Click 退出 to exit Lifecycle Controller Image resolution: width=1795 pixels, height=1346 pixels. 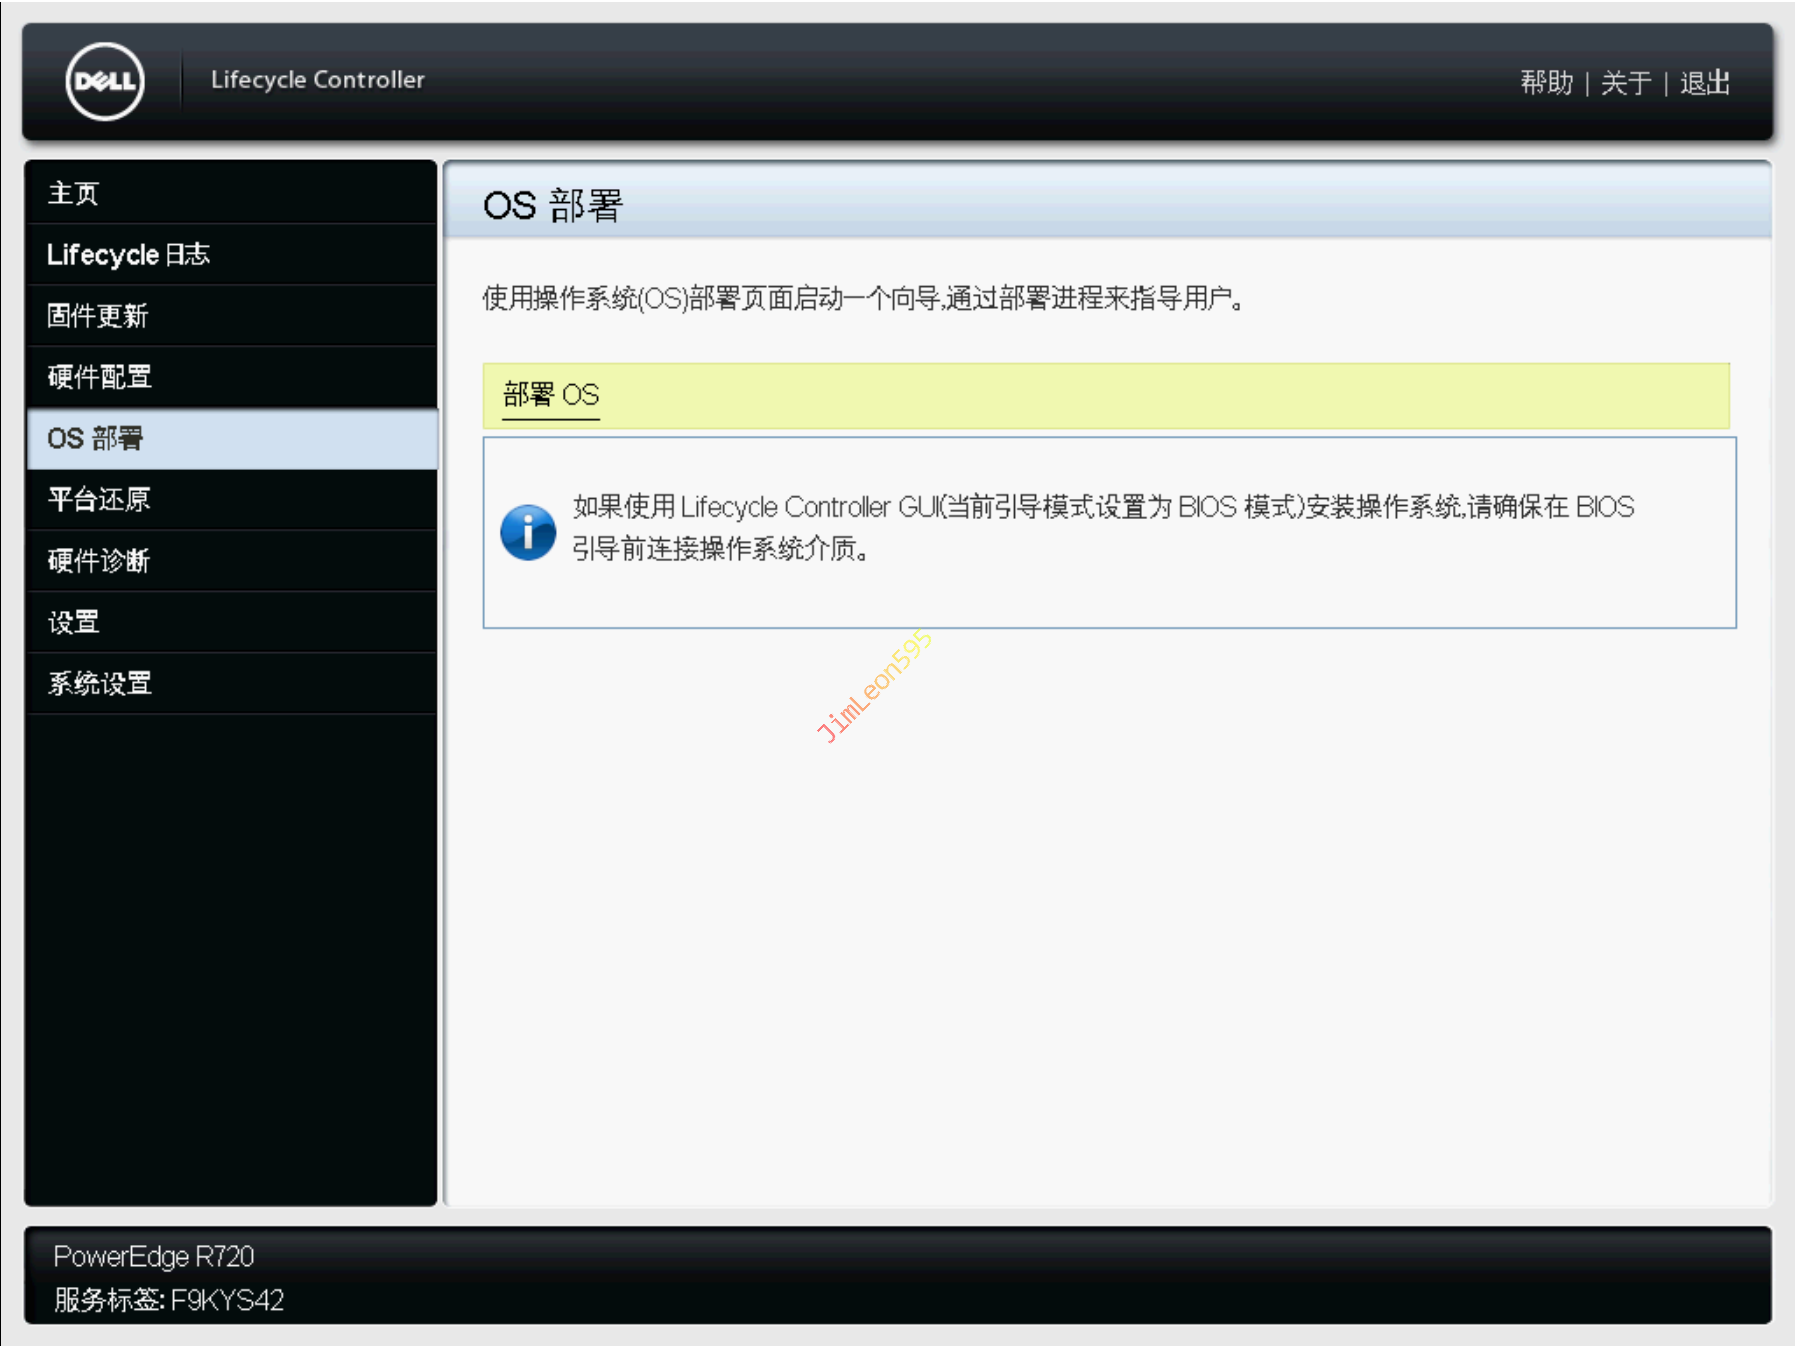click(1704, 83)
